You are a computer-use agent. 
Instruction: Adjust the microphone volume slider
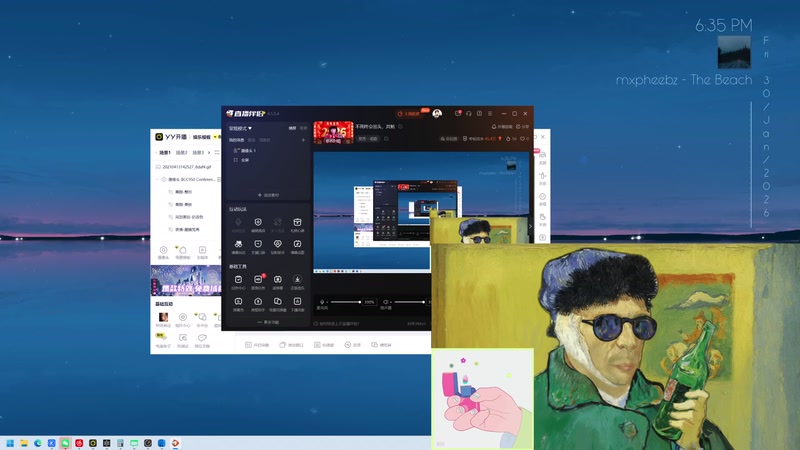tap(345, 302)
